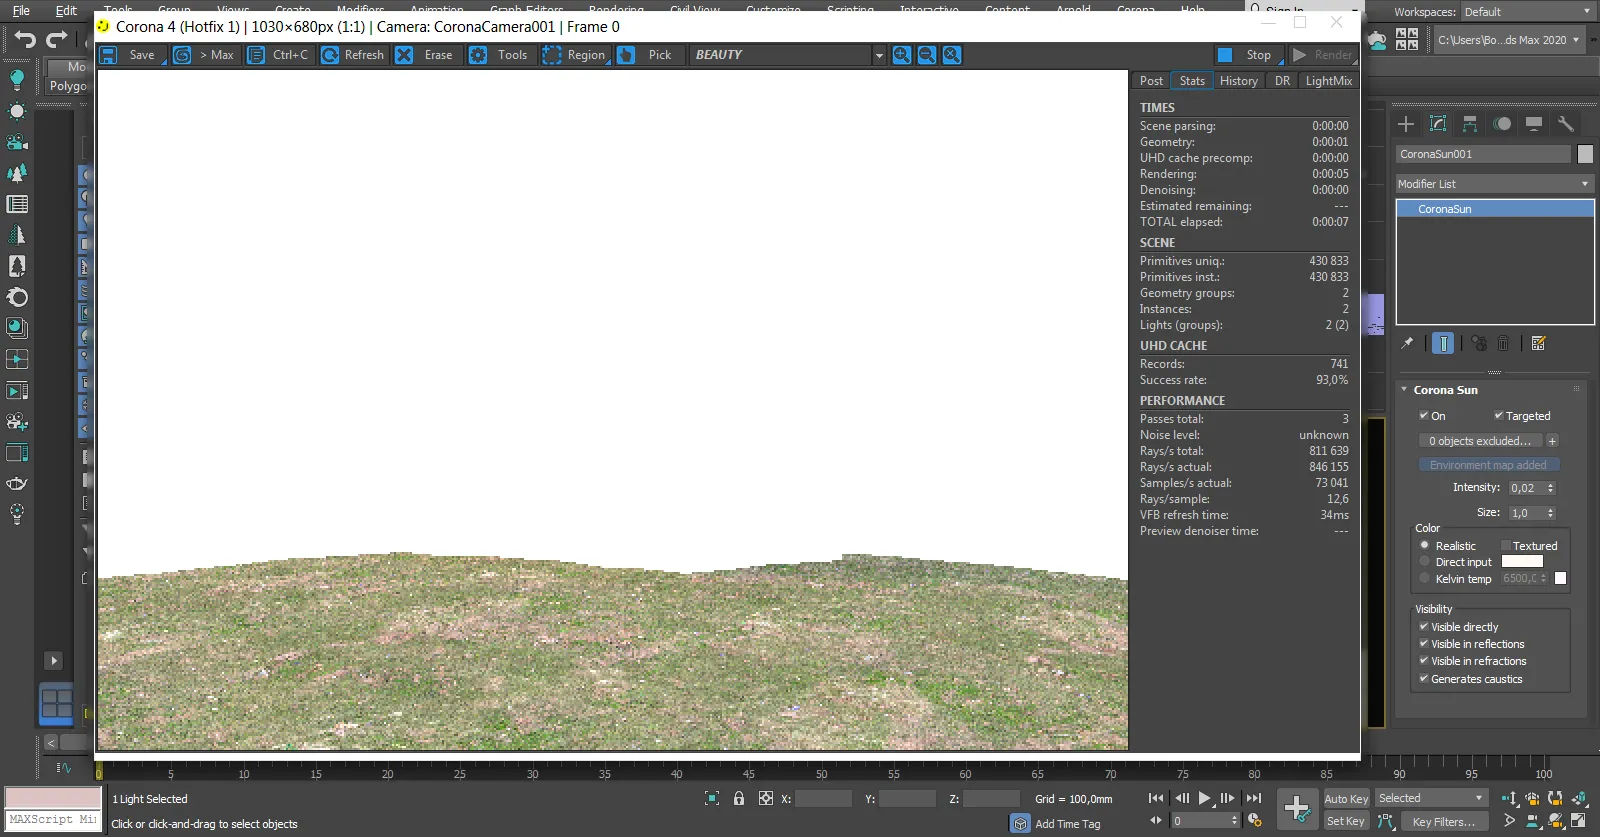Image resolution: width=1600 pixels, height=837 pixels.
Task: Click the 0 objects excluded button
Action: (1480, 441)
